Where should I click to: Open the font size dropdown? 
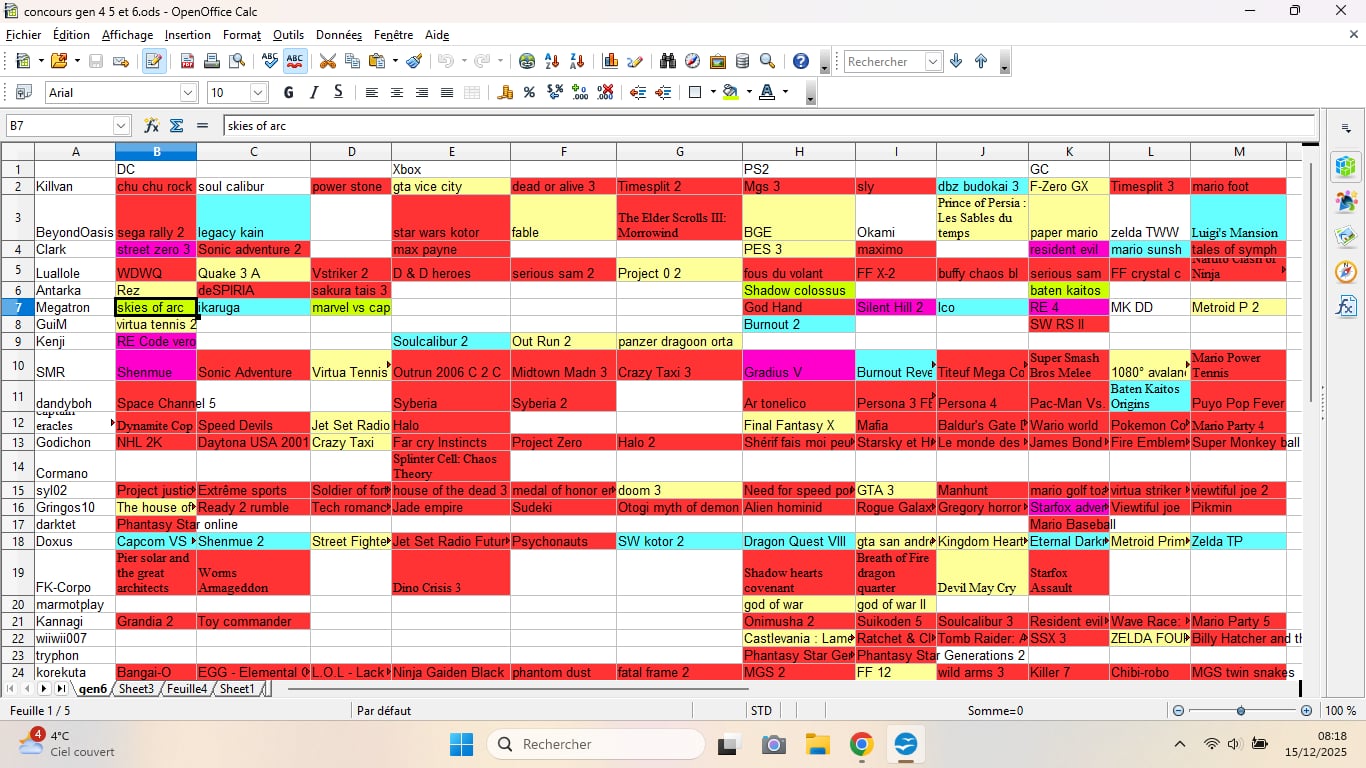[258, 92]
